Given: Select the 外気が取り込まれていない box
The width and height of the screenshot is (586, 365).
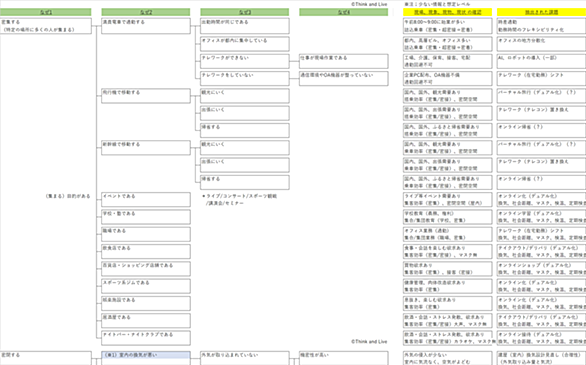Looking at the screenshot, I should click(245, 358).
